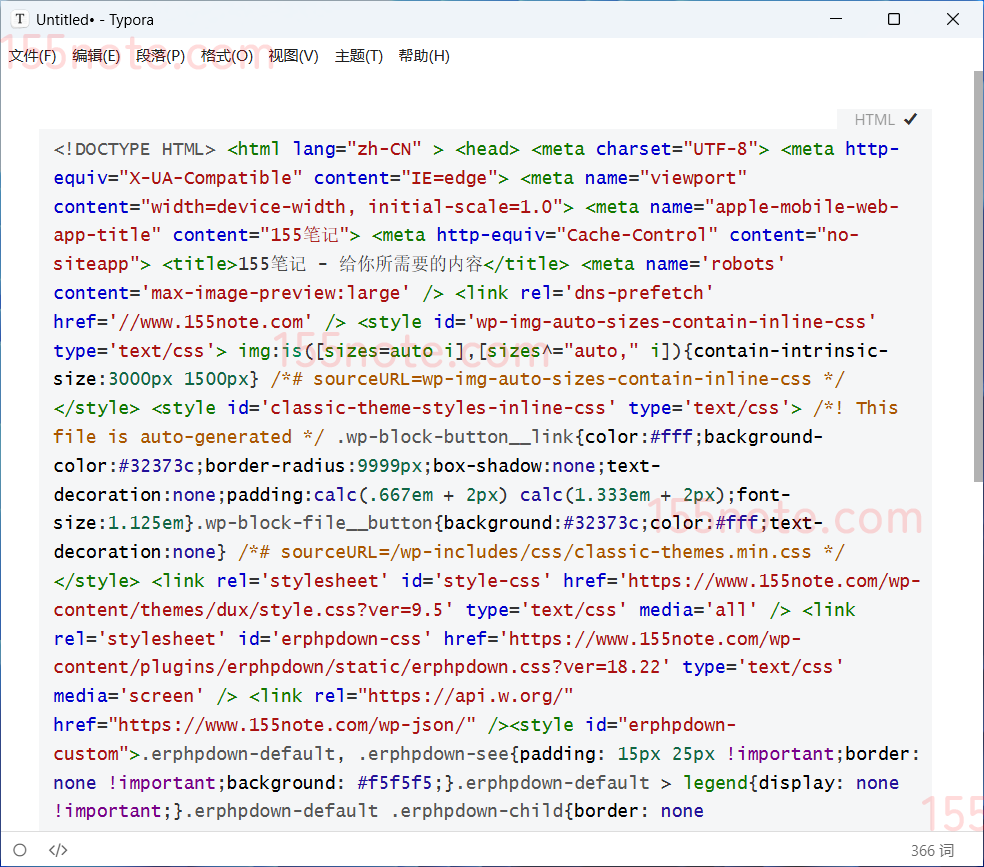This screenshot has height=867, width=984.
Task: Click the scrollbar track below the thumb
Action: point(978,650)
